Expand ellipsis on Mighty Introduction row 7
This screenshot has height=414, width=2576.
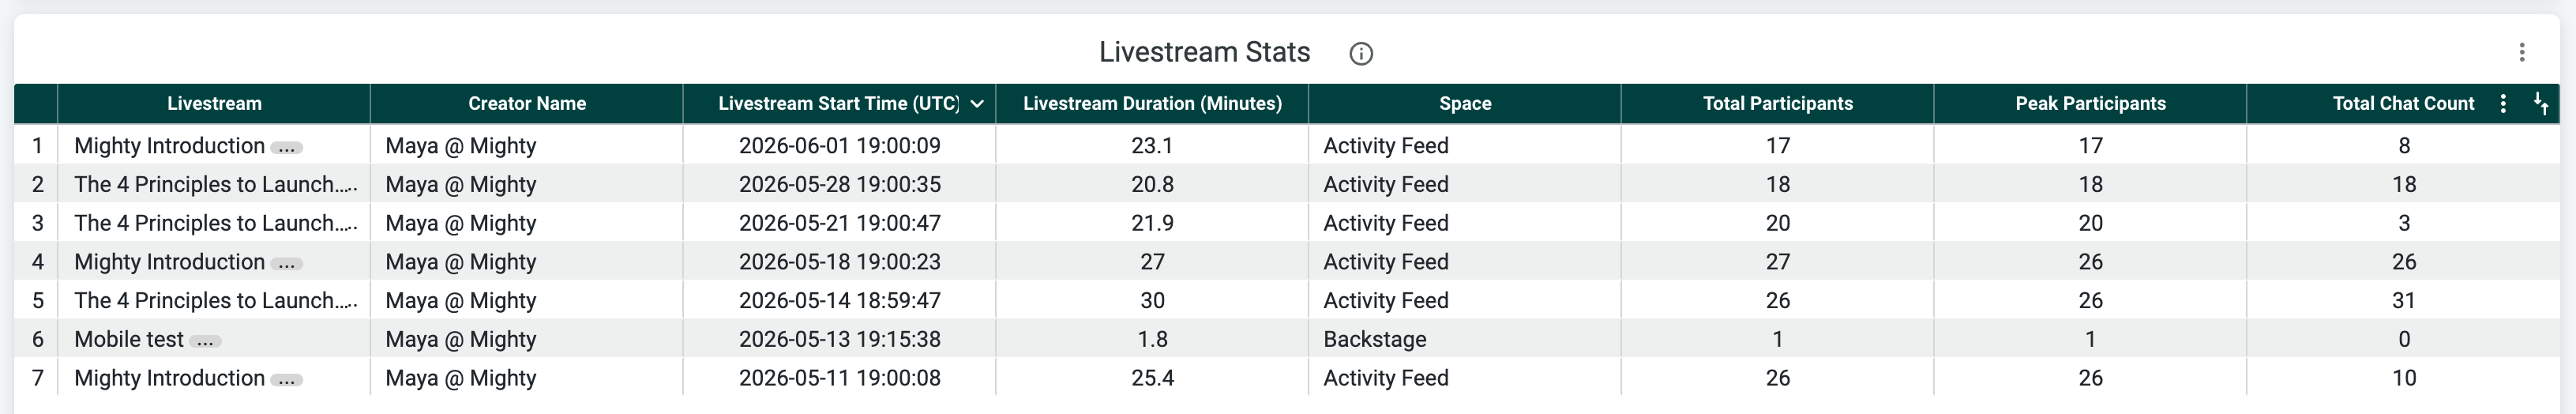pos(287,380)
